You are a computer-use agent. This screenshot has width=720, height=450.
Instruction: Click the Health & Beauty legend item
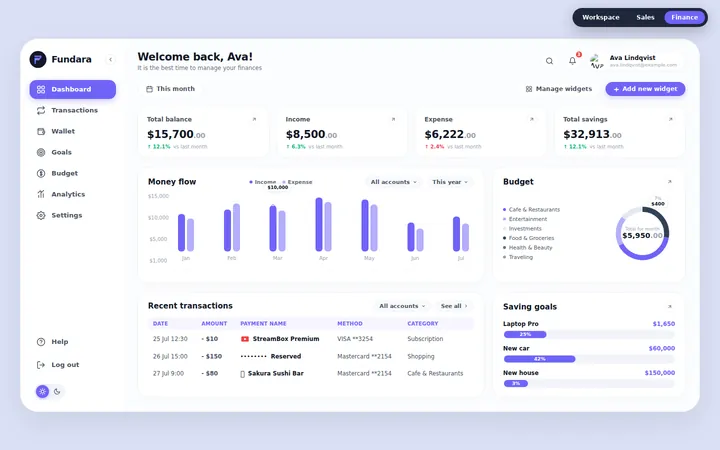[x=528, y=248]
